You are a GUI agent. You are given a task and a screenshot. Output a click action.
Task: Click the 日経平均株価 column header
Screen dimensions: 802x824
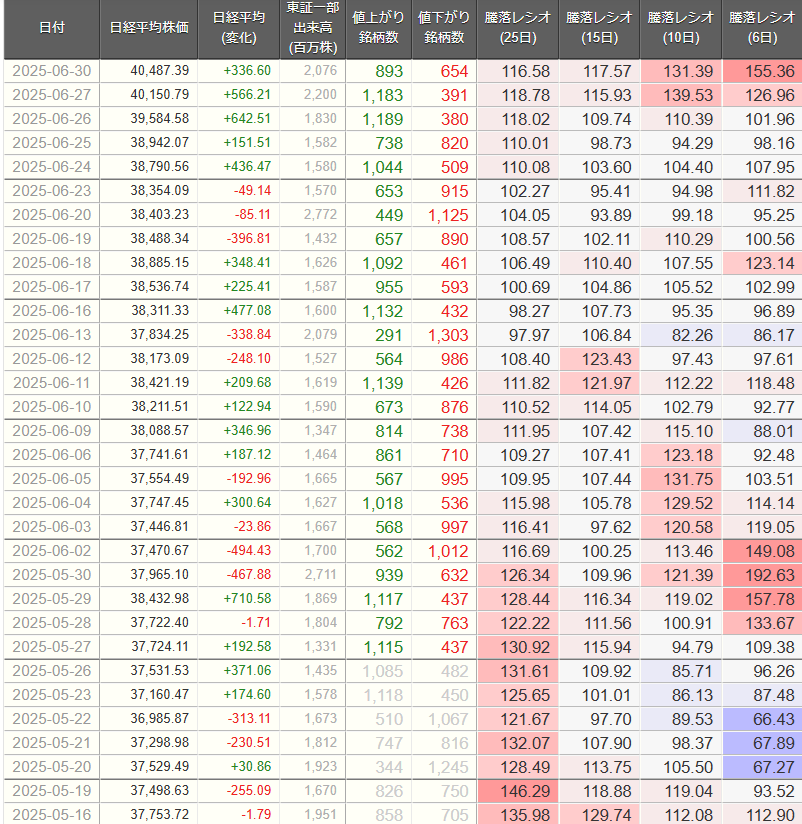149,29
